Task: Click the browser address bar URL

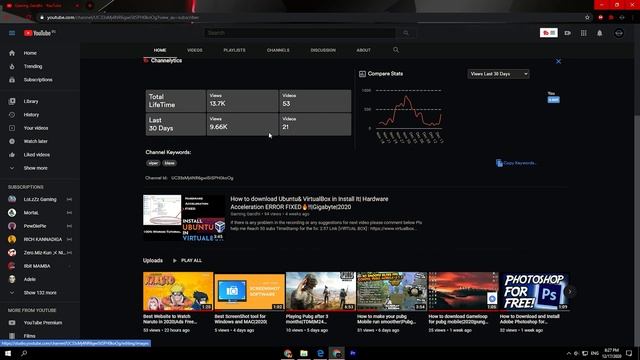Action: click(x=122, y=18)
